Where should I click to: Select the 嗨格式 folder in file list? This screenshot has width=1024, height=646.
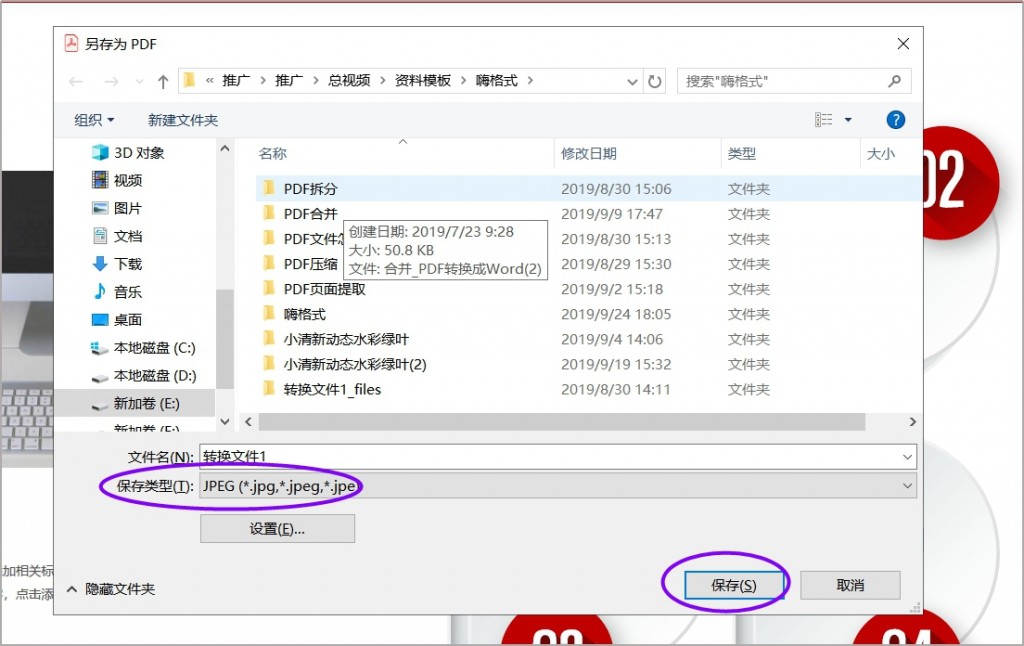pyautogui.click(x=304, y=314)
